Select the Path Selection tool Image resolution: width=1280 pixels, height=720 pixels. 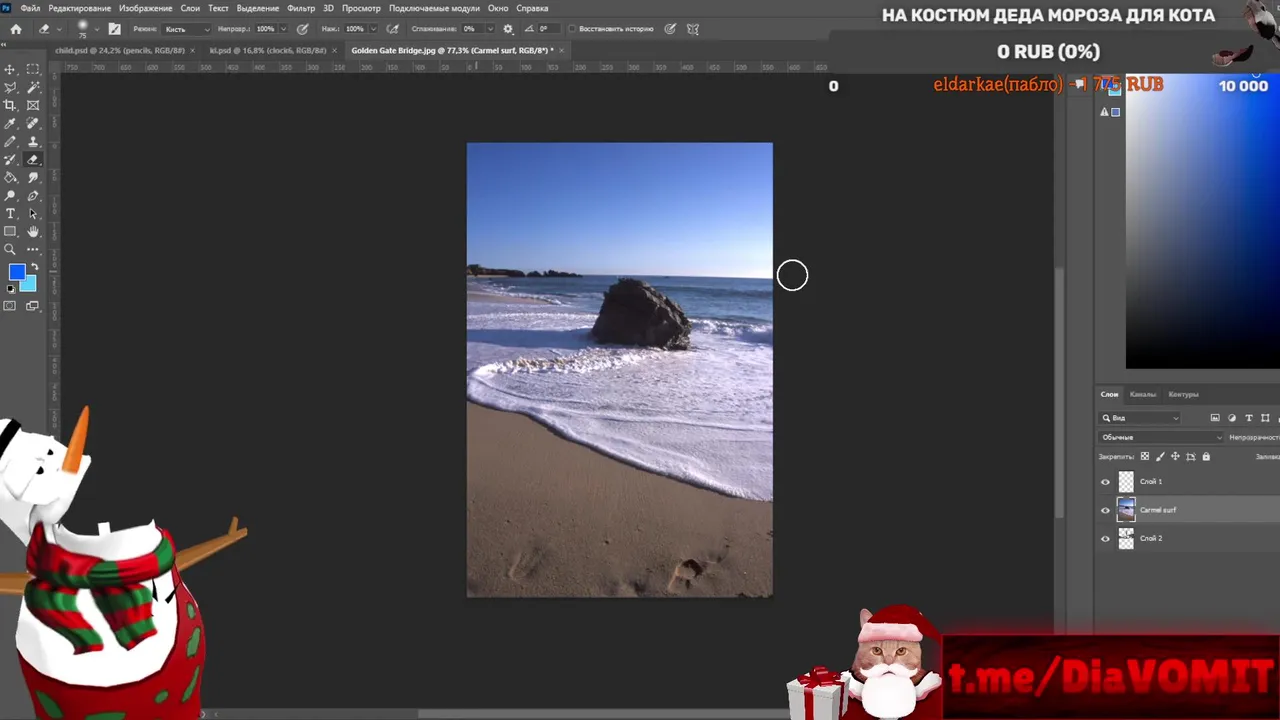33,214
